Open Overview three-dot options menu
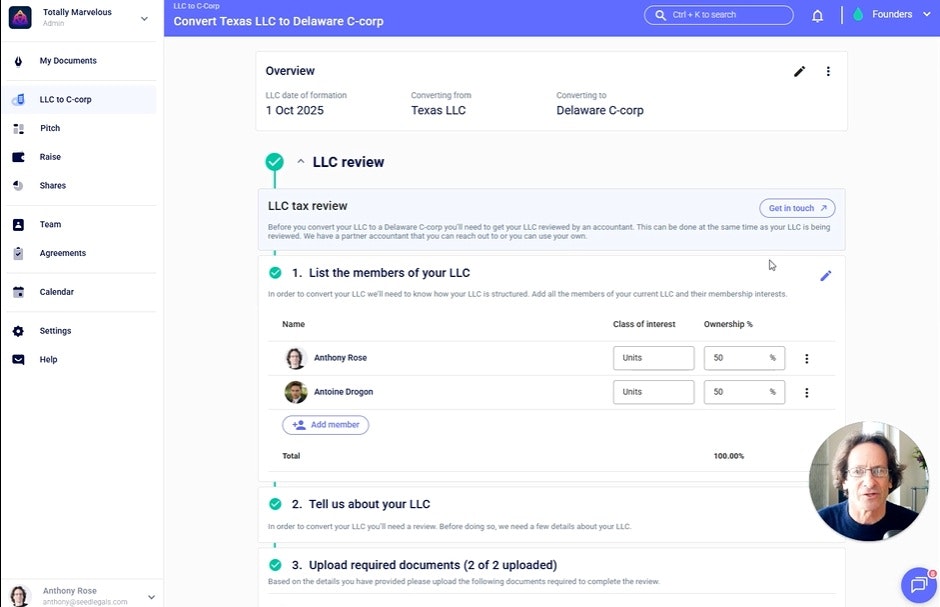940x607 pixels. [x=828, y=72]
